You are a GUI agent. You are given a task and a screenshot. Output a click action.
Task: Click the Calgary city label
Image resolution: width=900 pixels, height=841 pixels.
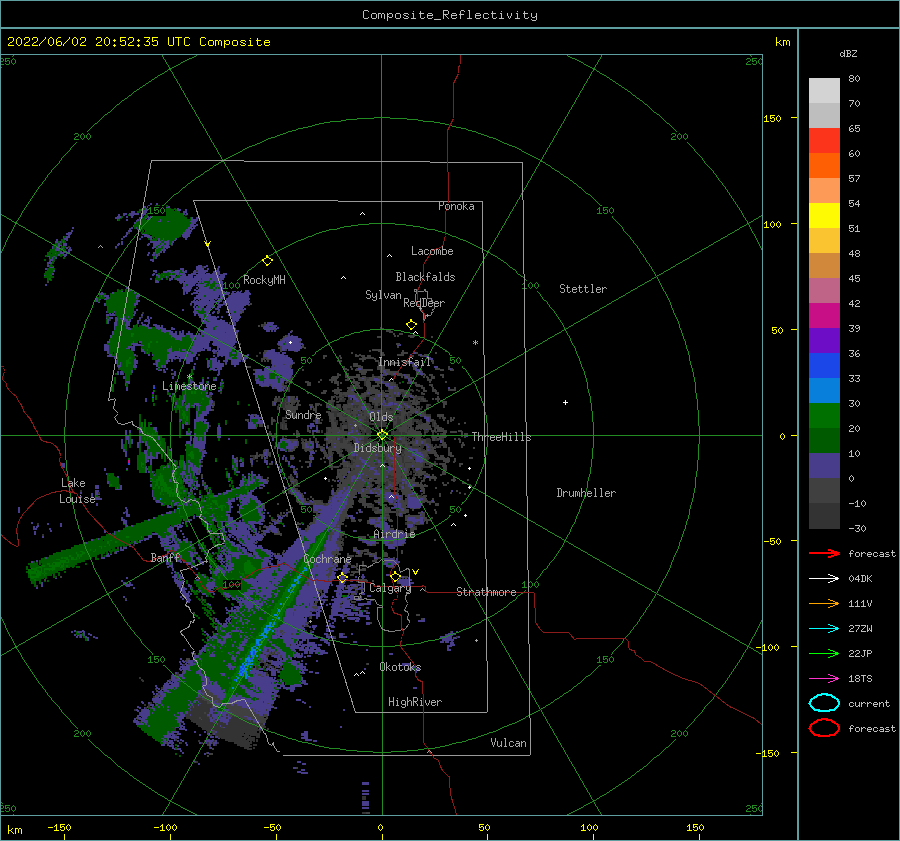(x=390, y=588)
